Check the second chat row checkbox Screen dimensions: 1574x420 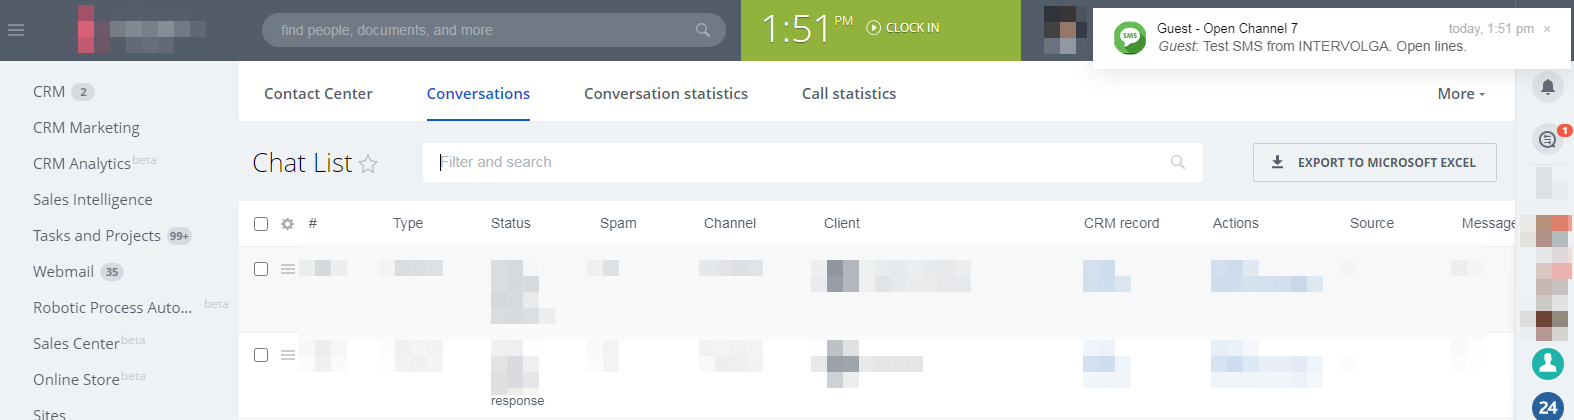261,355
